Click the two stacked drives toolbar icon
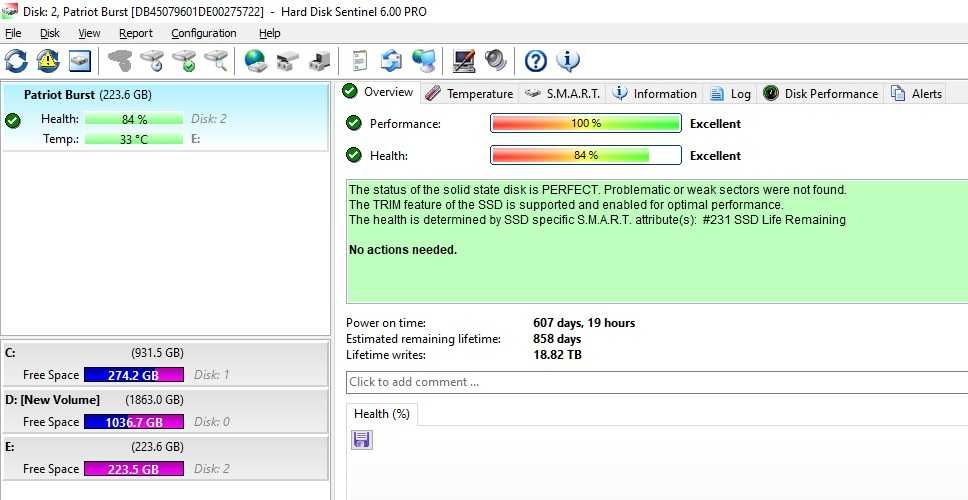This screenshot has height=500, width=968. click(x=287, y=60)
